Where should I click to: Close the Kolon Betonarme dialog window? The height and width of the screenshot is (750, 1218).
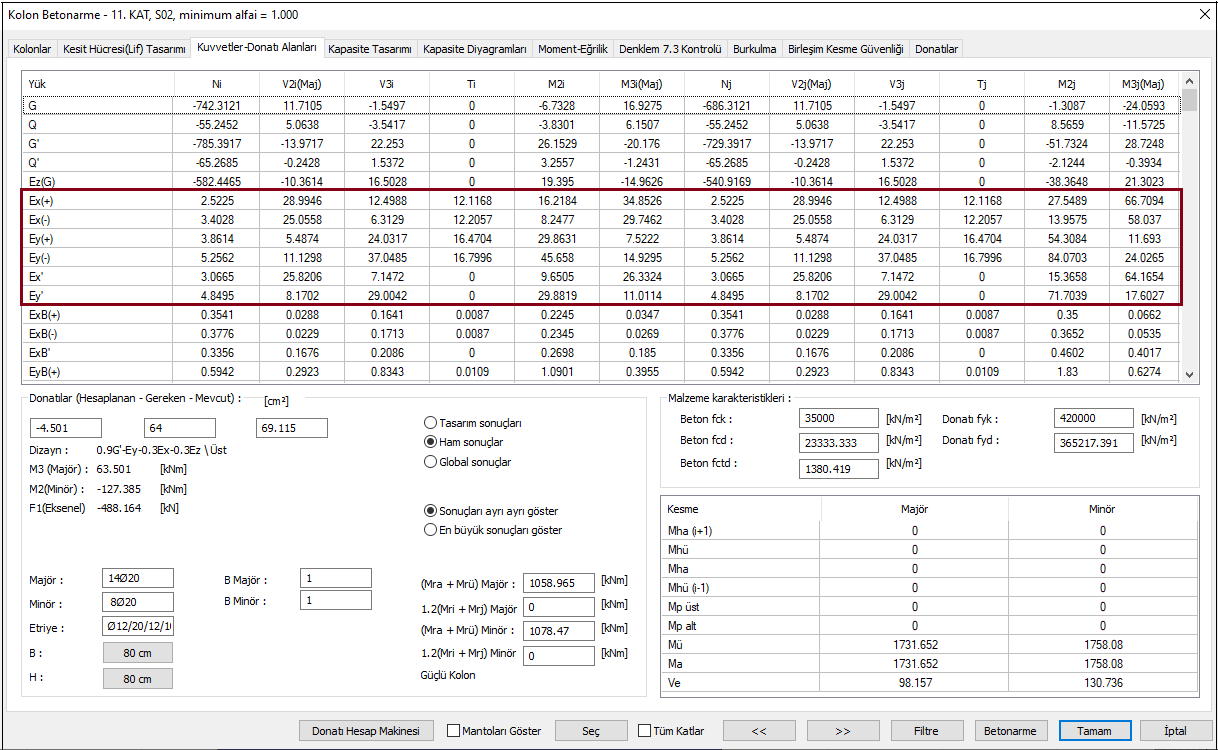click(x=1202, y=15)
